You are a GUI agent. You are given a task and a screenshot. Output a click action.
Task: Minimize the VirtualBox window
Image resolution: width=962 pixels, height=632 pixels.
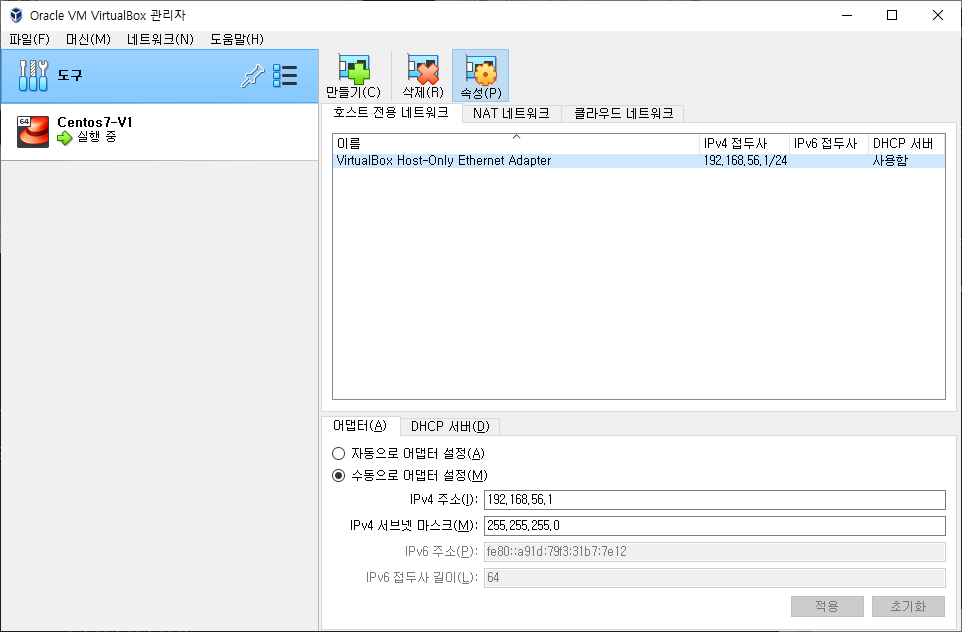click(x=847, y=15)
